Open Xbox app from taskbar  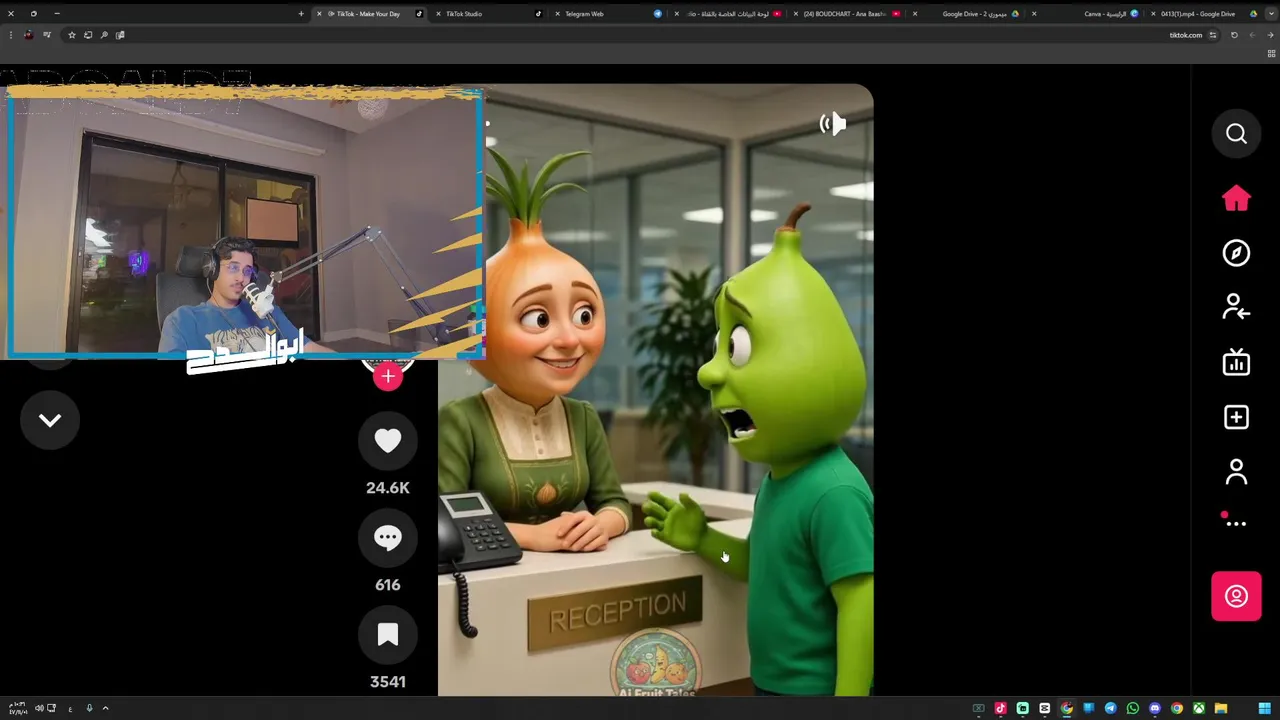pos(1198,709)
